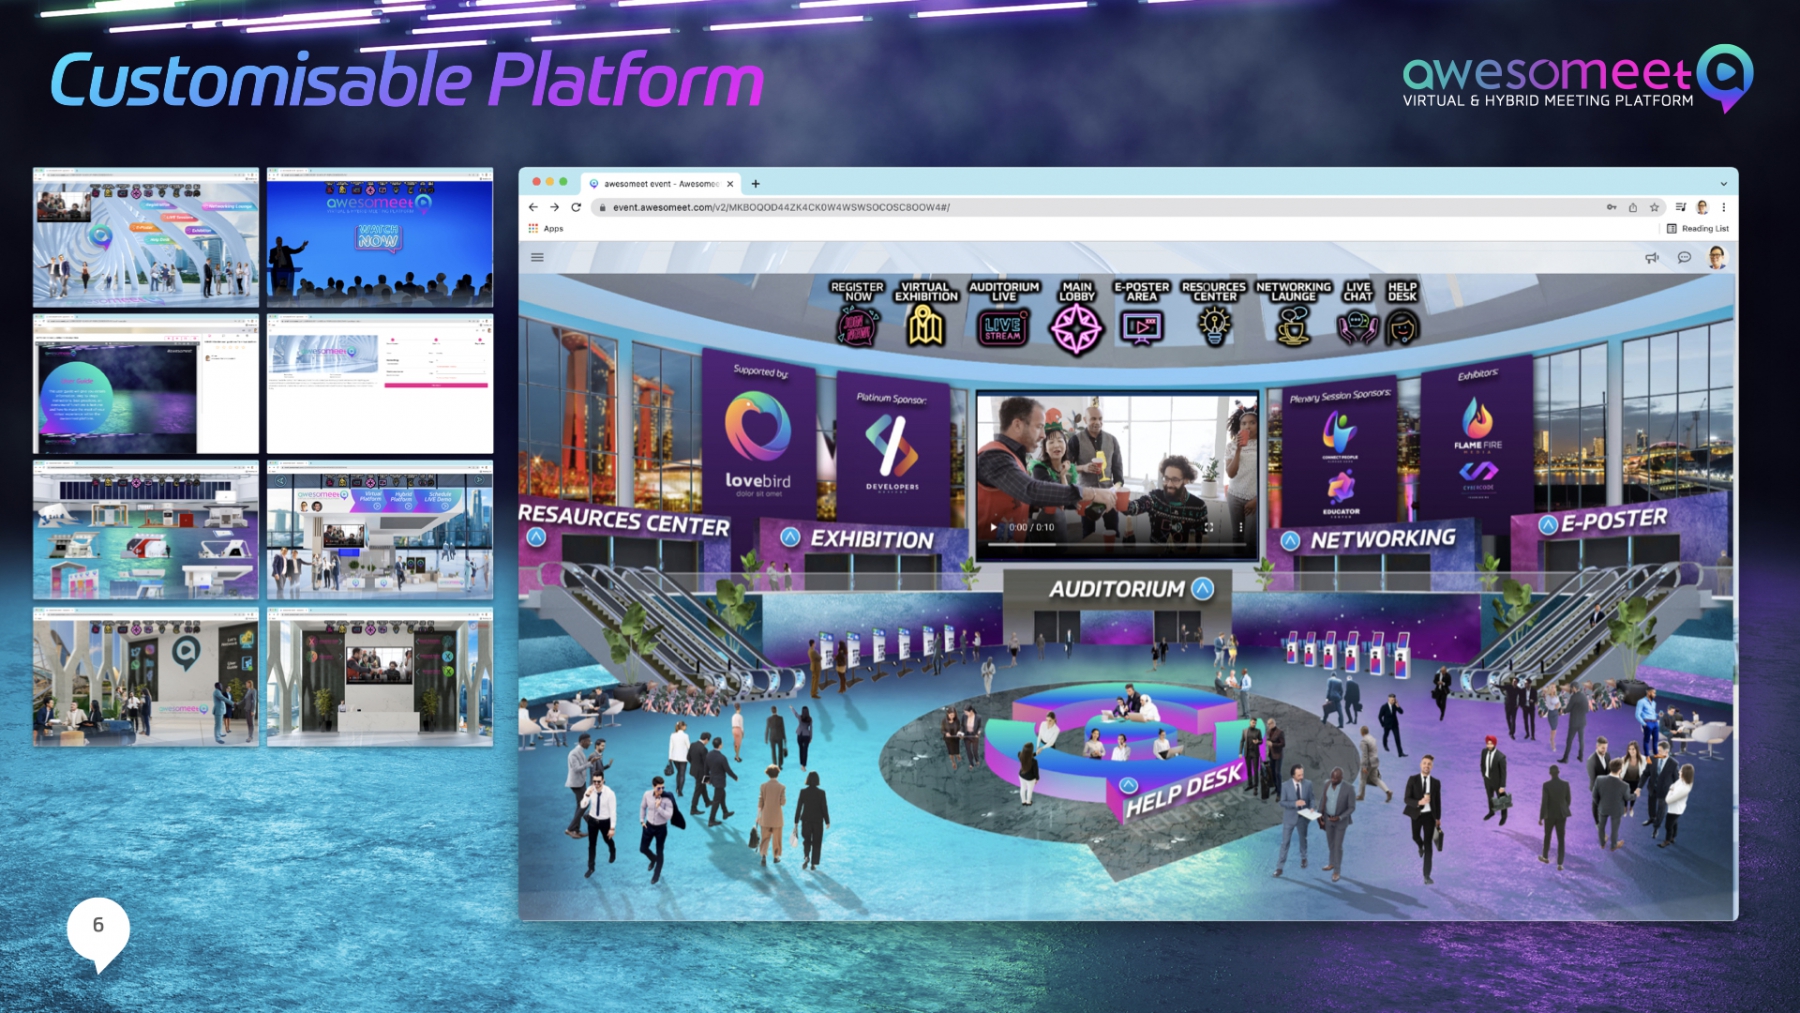Reload the browser page
This screenshot has height=1013, width=1800.
coord(576,207)
